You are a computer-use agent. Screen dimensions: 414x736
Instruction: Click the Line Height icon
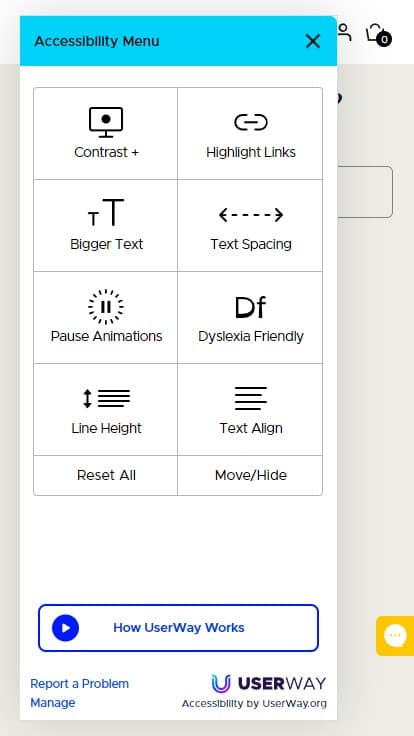tap(106, 398)
